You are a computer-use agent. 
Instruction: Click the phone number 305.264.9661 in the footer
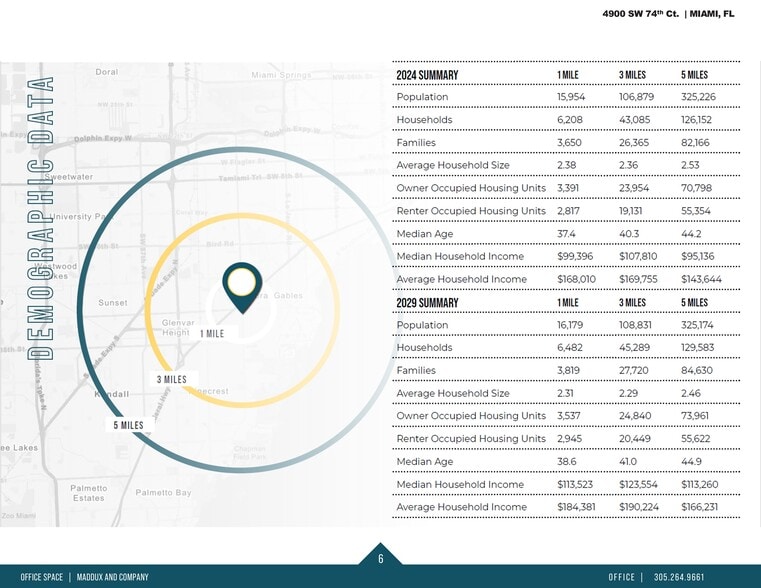679,577
